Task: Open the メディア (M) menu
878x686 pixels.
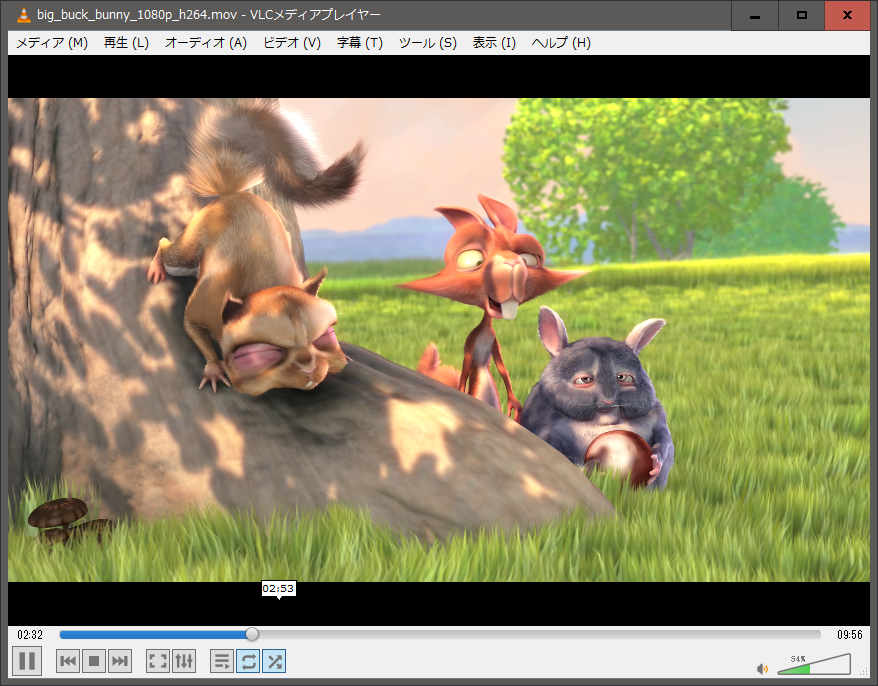Action: pyautogui.click(x=52, y=43)
